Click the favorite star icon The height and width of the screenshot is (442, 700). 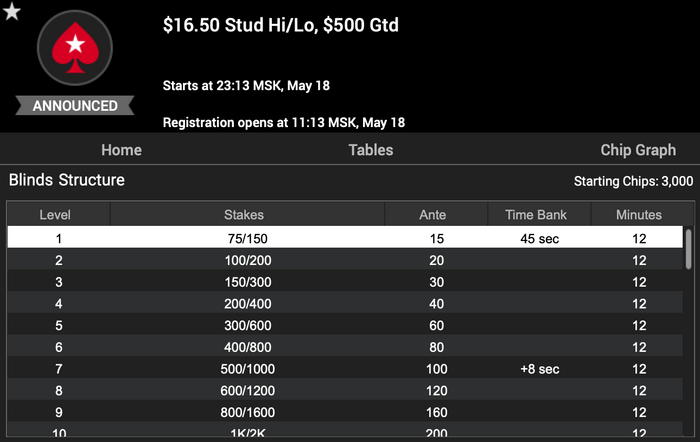click(12, 11)
